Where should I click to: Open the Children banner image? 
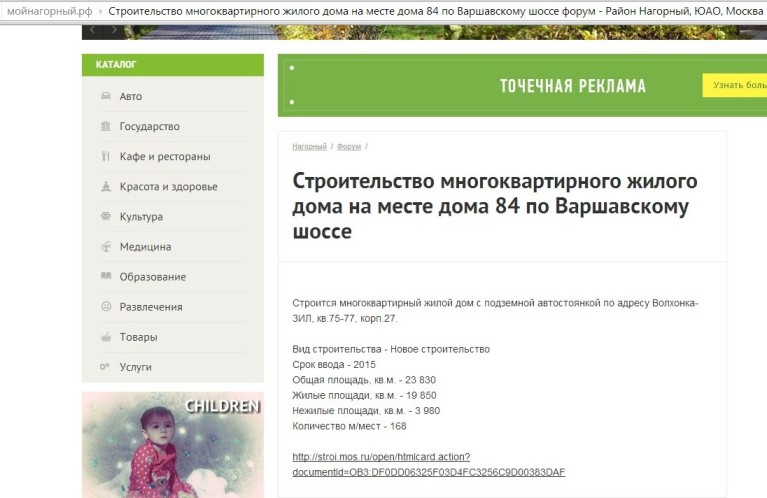click(x=172, y=444)
